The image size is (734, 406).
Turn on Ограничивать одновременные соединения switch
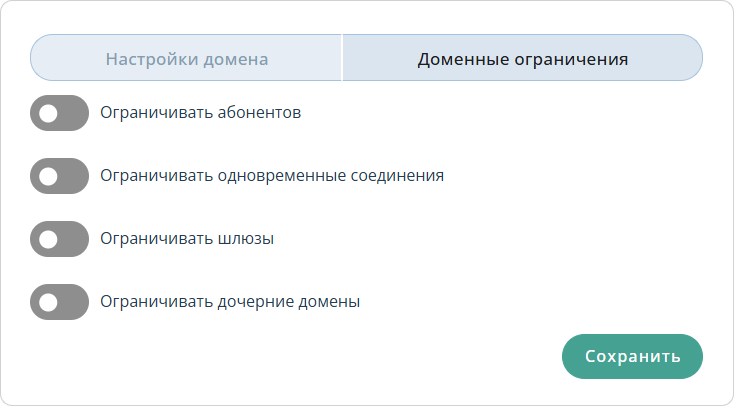(60, 176)
